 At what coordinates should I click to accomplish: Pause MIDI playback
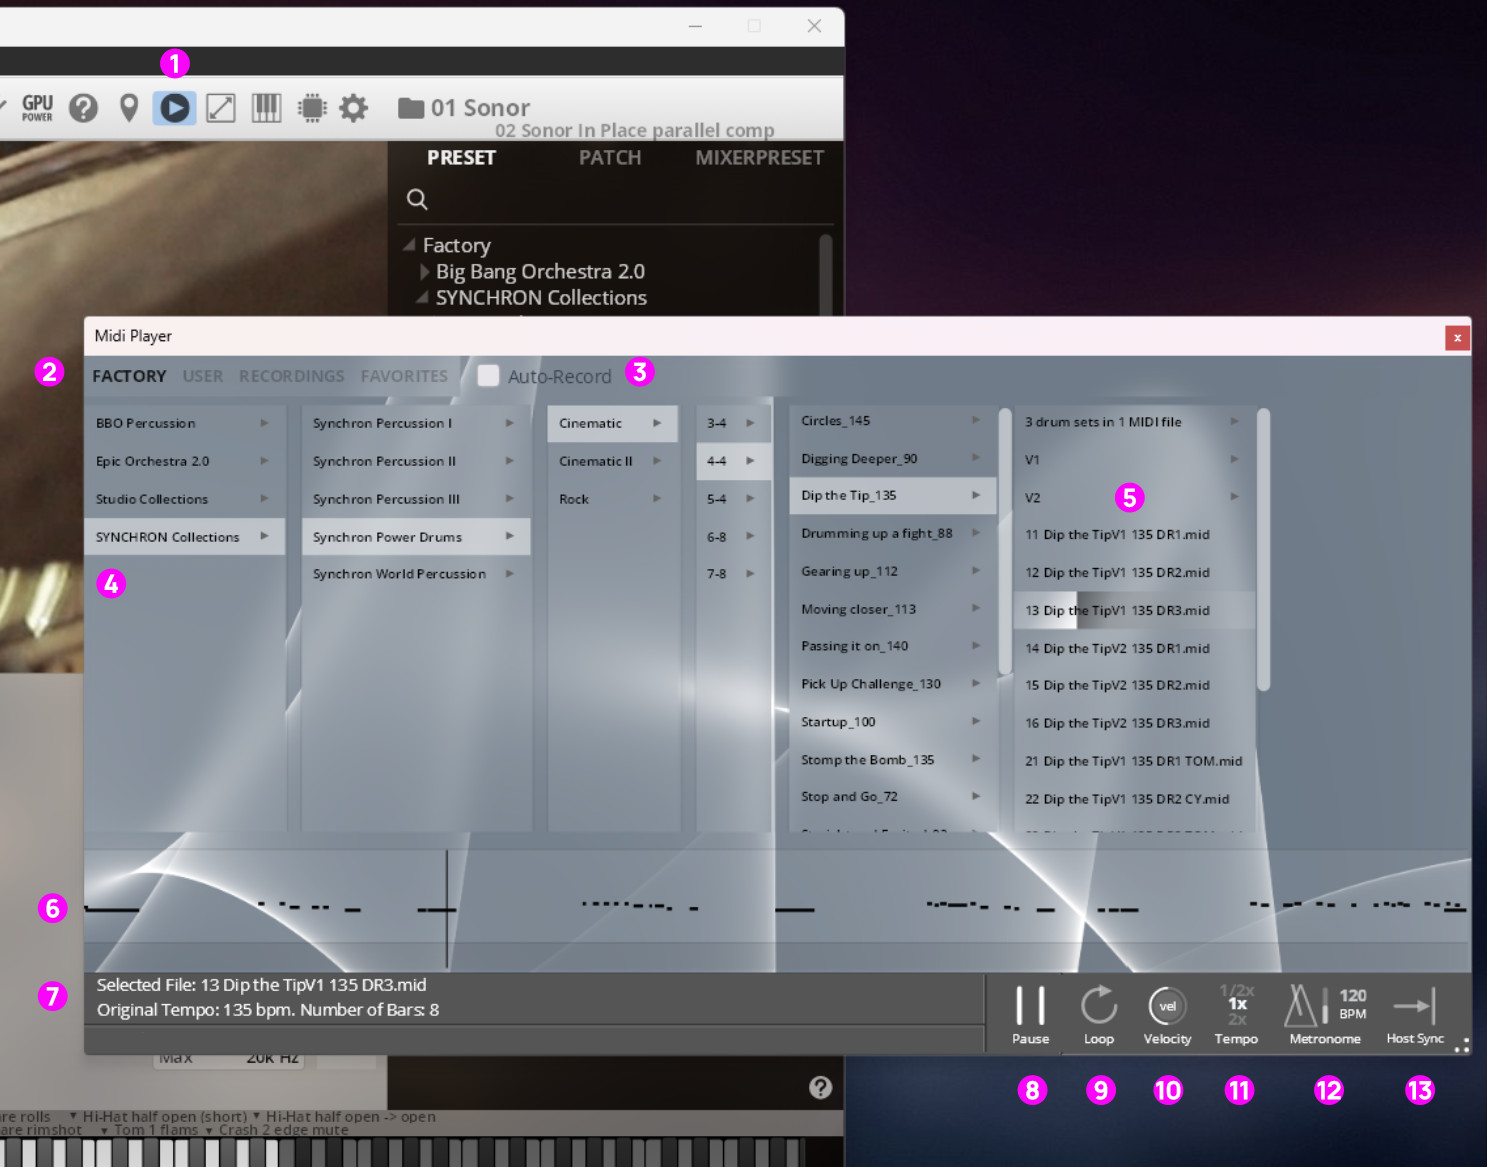[x=1030, y=1007]
